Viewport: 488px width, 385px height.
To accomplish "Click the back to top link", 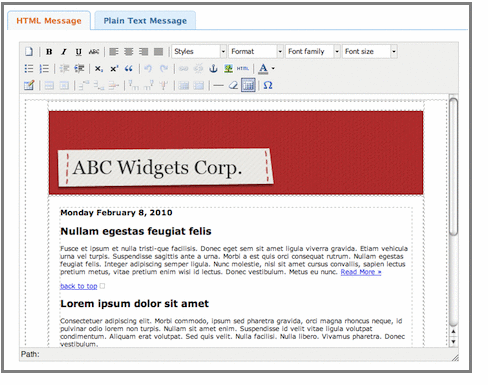I will coord(79,286).
